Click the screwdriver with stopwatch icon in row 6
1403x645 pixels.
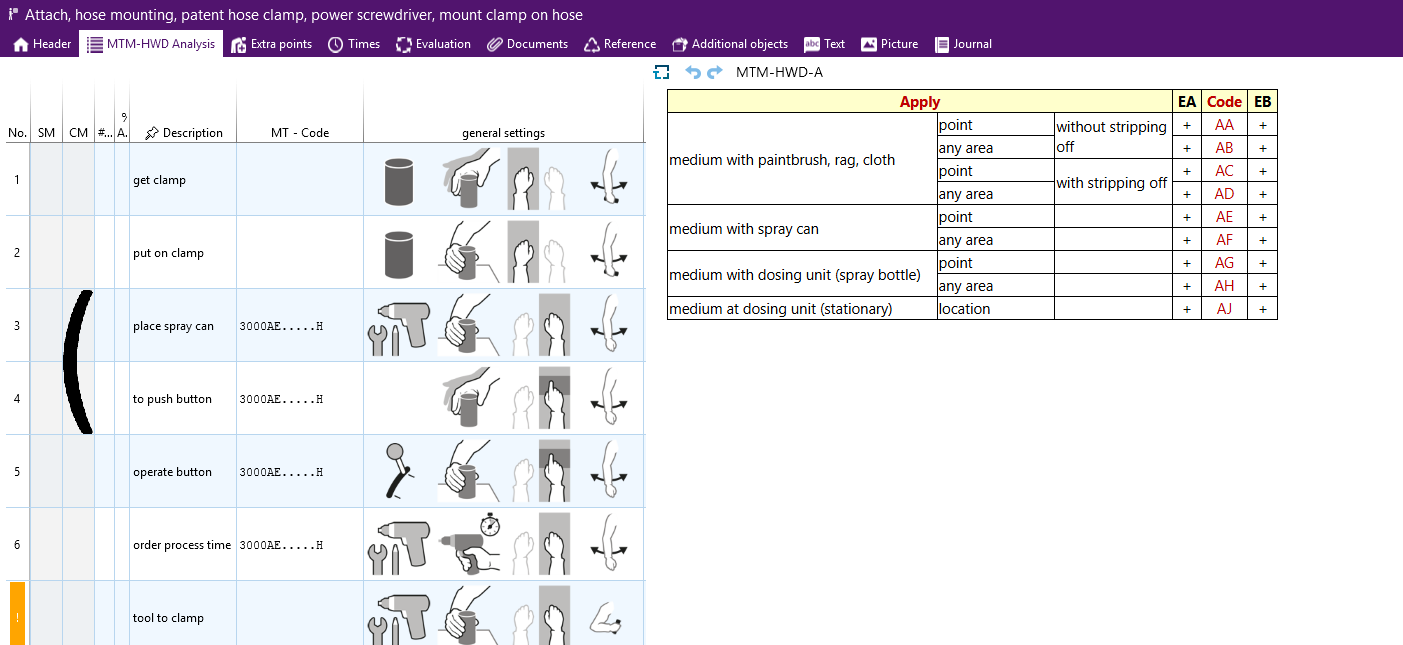[470, 544]
